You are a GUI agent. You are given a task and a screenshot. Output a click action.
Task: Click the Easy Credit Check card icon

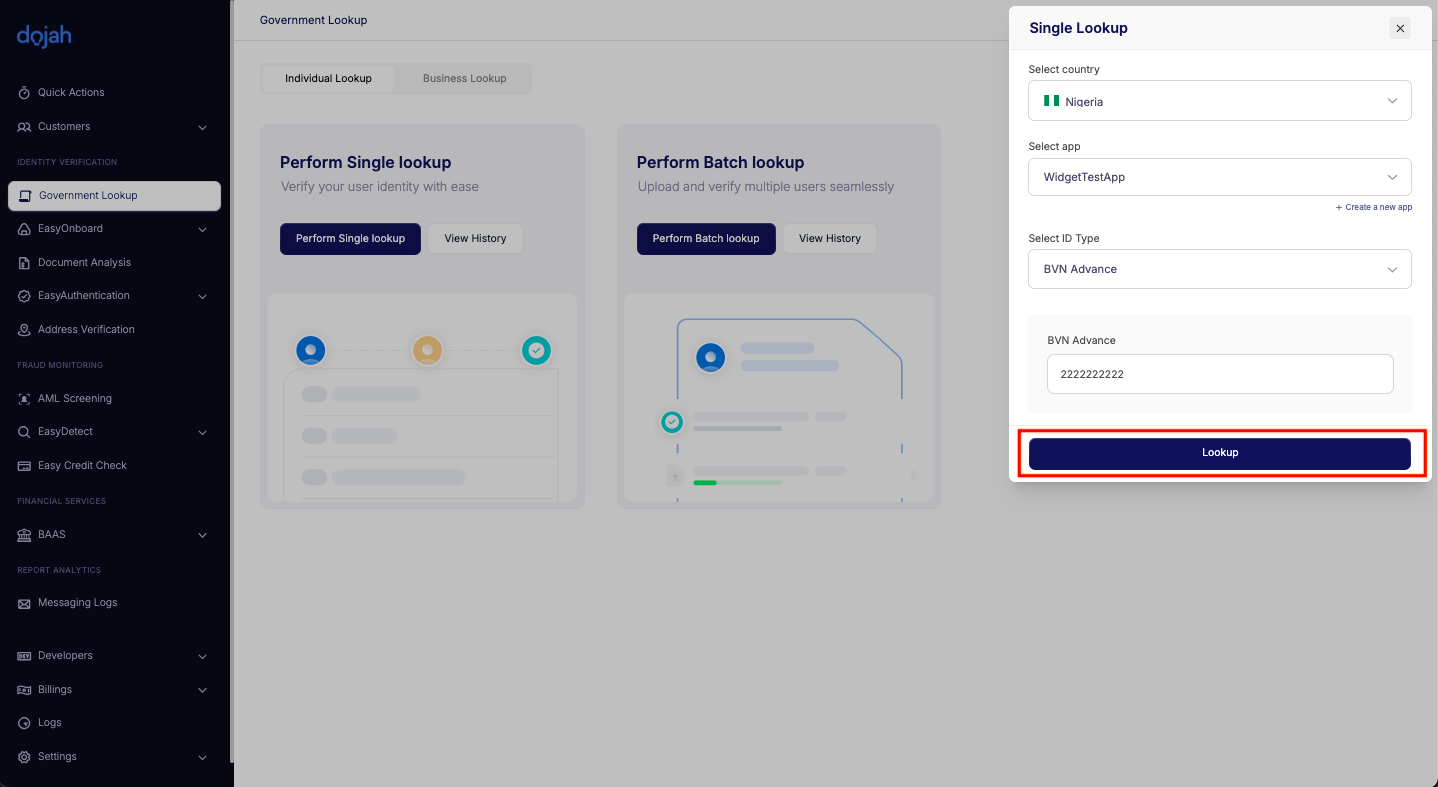pyautogui.click(x=24, y=466)
